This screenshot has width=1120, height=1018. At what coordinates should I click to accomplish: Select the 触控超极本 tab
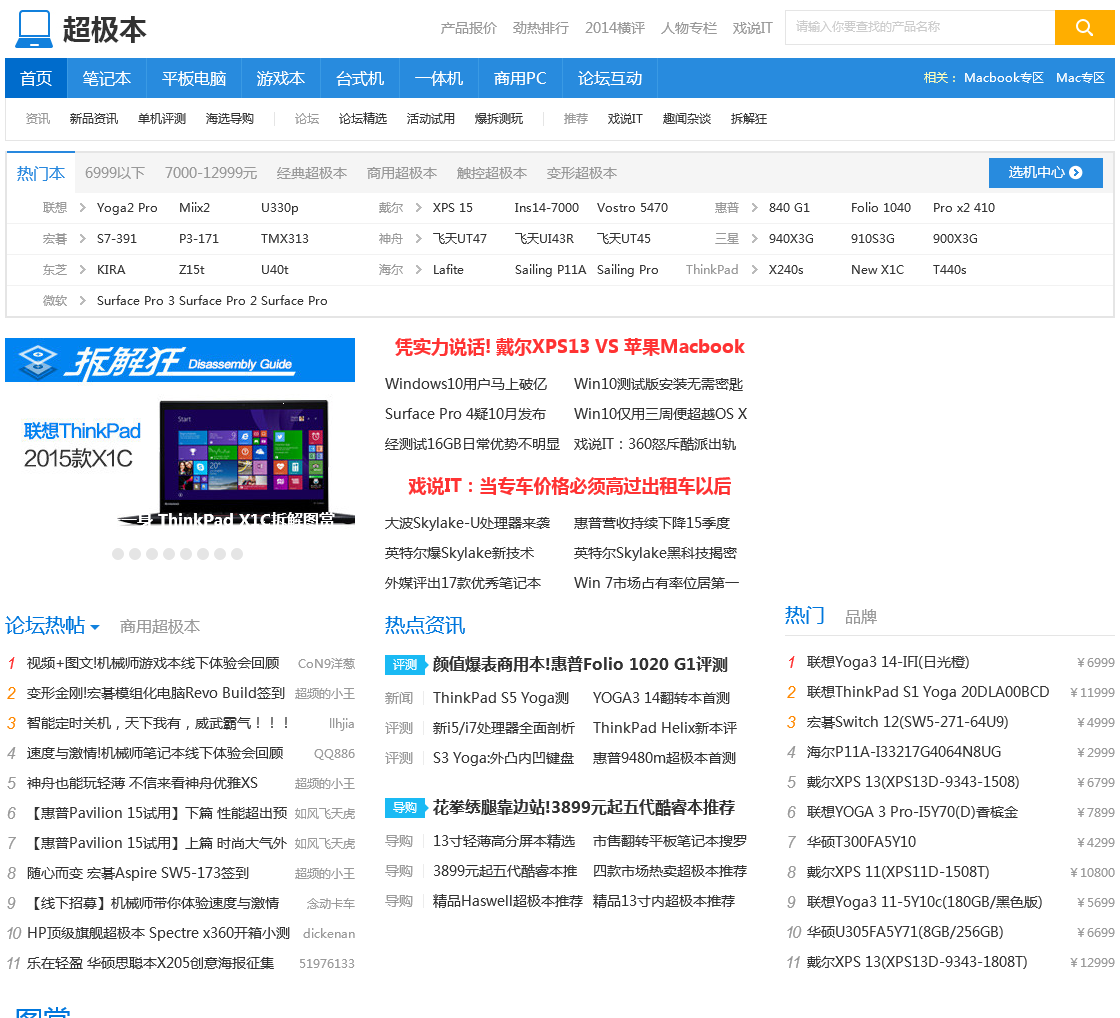coord(491,173)
